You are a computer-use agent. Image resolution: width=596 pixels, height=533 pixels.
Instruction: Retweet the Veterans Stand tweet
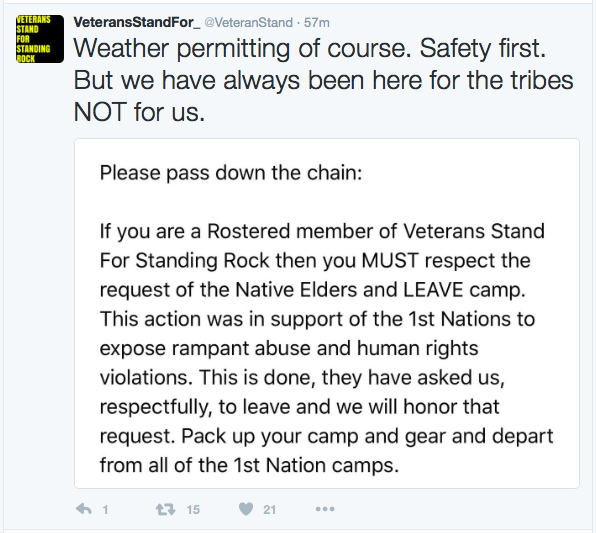click(x=165, y=509)
